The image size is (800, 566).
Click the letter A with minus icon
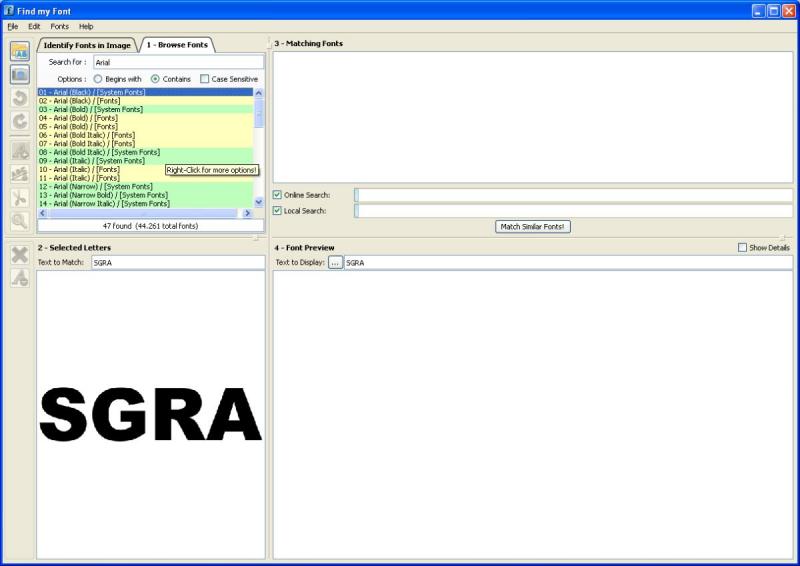click(x=20, y=278)
